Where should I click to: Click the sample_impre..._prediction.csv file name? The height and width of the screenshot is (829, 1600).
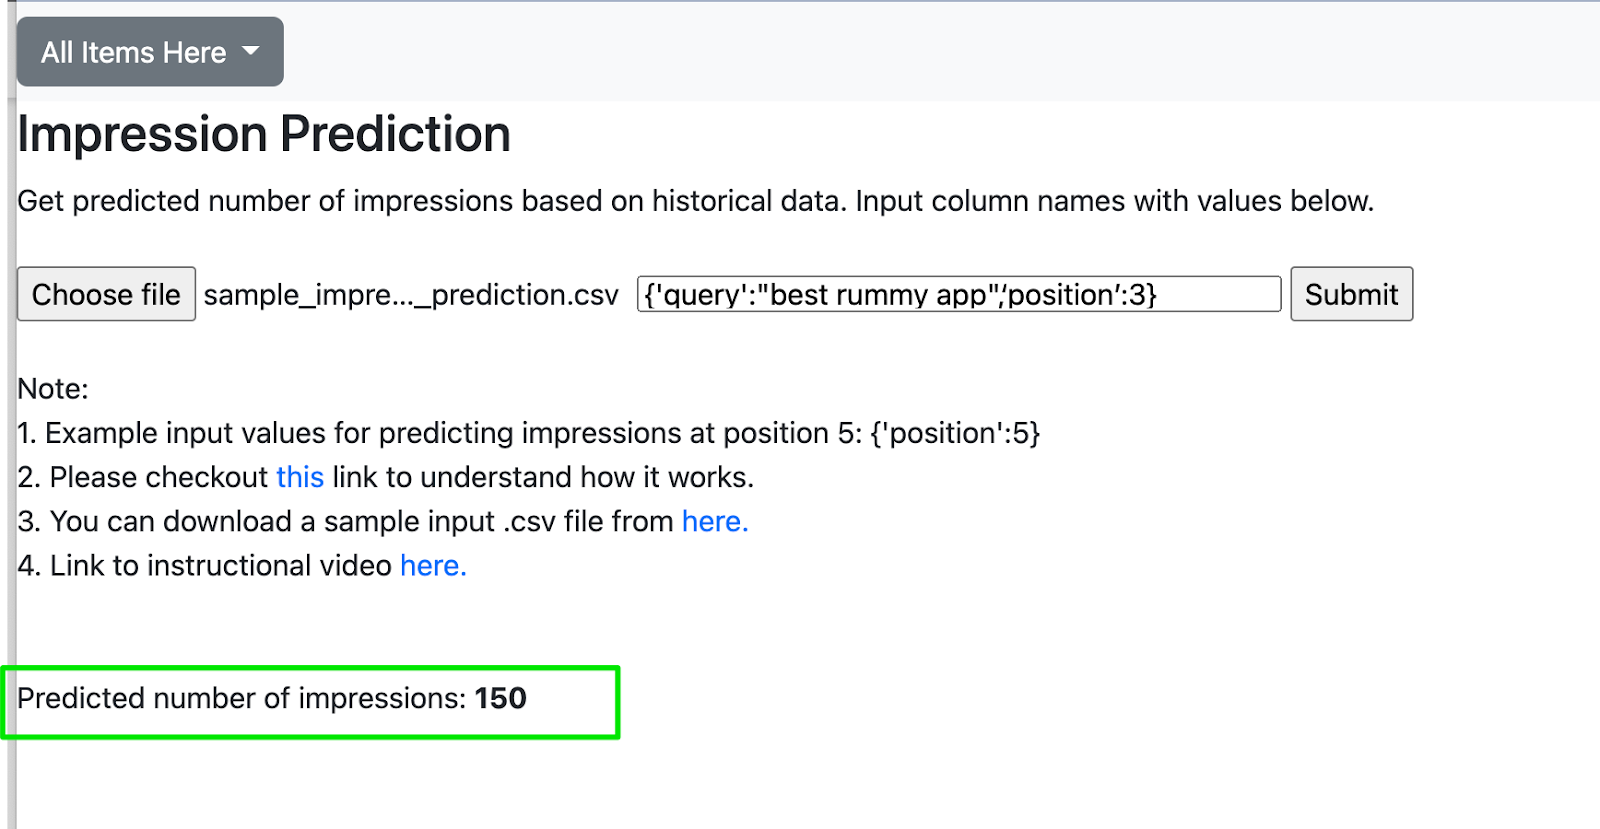[x=411, y=295]
